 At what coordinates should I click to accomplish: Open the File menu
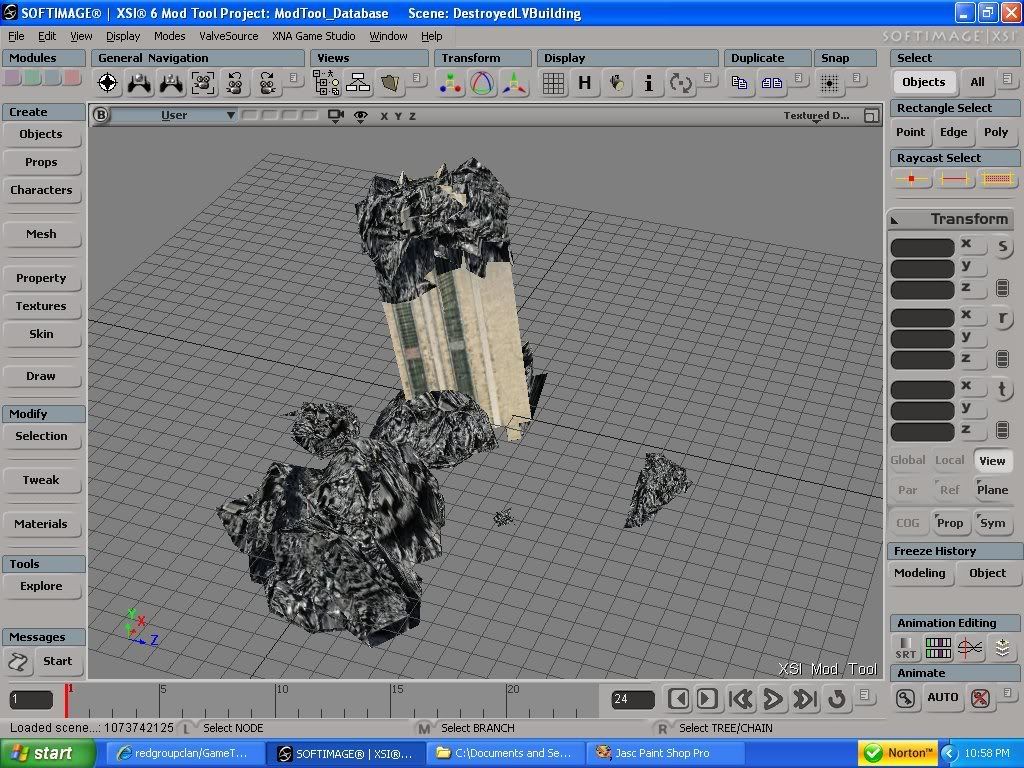point(16,36)
